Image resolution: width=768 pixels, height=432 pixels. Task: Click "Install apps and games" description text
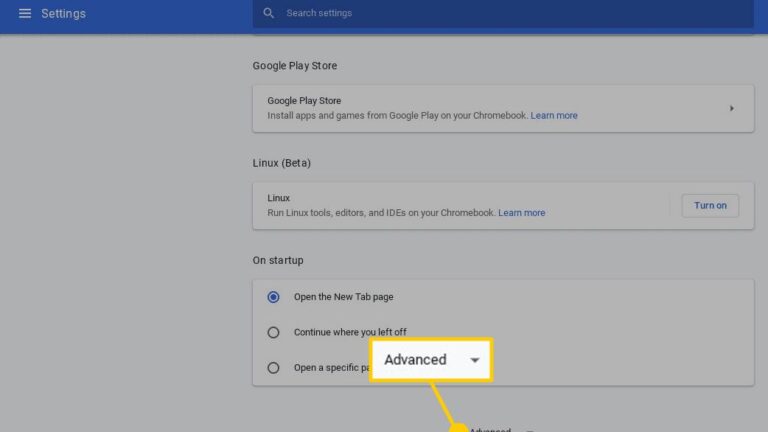[398, 116]
